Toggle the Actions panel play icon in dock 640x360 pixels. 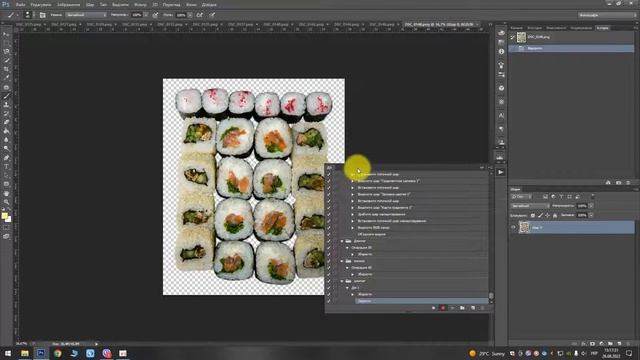click(x=501, y=172)
